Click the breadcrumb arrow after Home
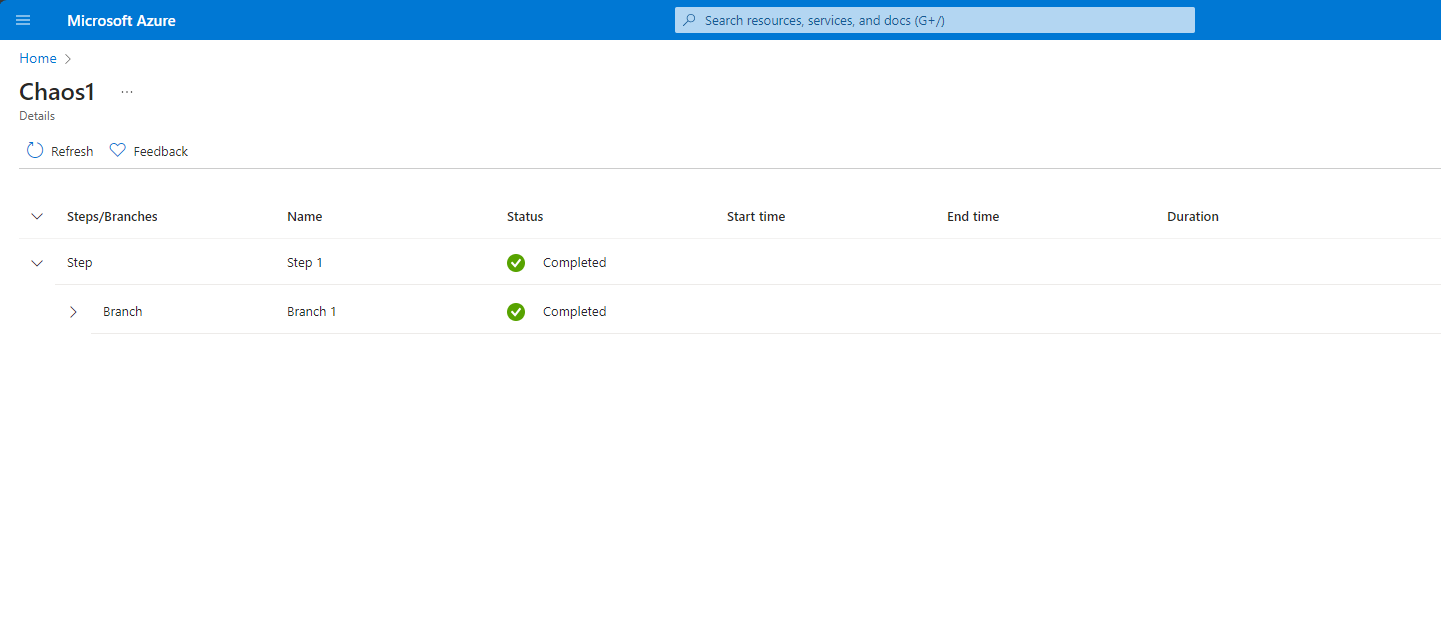Viewport: 1441px width, 628px height. [68, 59]
